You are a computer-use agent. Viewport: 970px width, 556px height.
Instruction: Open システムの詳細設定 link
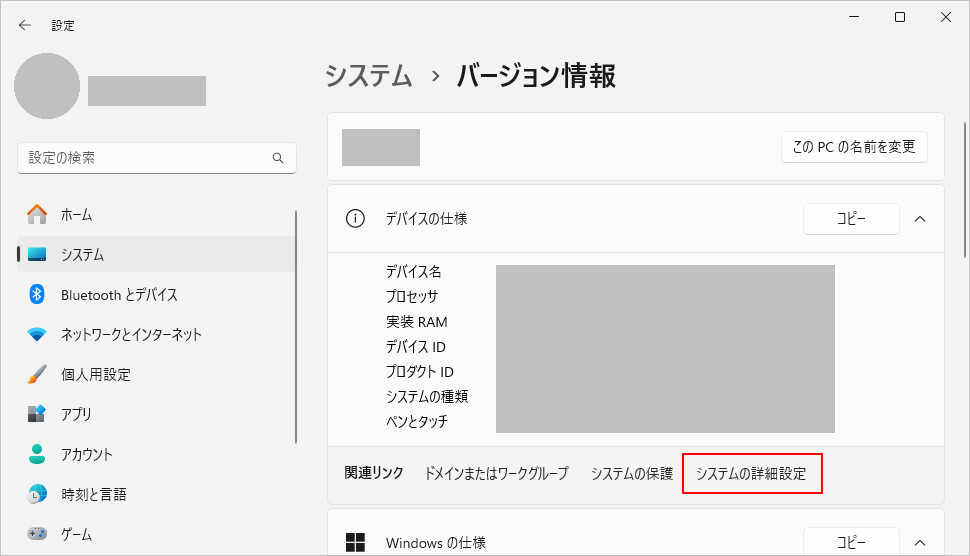point(751,473)
